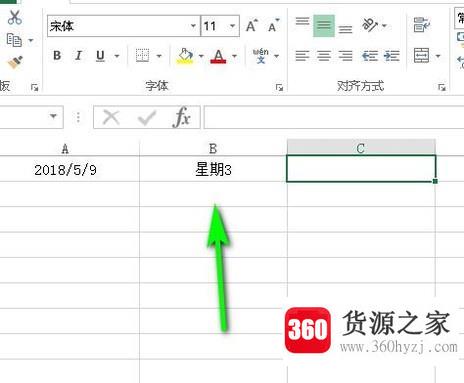Screen dimensions: 464x383
Task: Toggle the highlighted middle vertical alignment
Action: tap(324, 25)
